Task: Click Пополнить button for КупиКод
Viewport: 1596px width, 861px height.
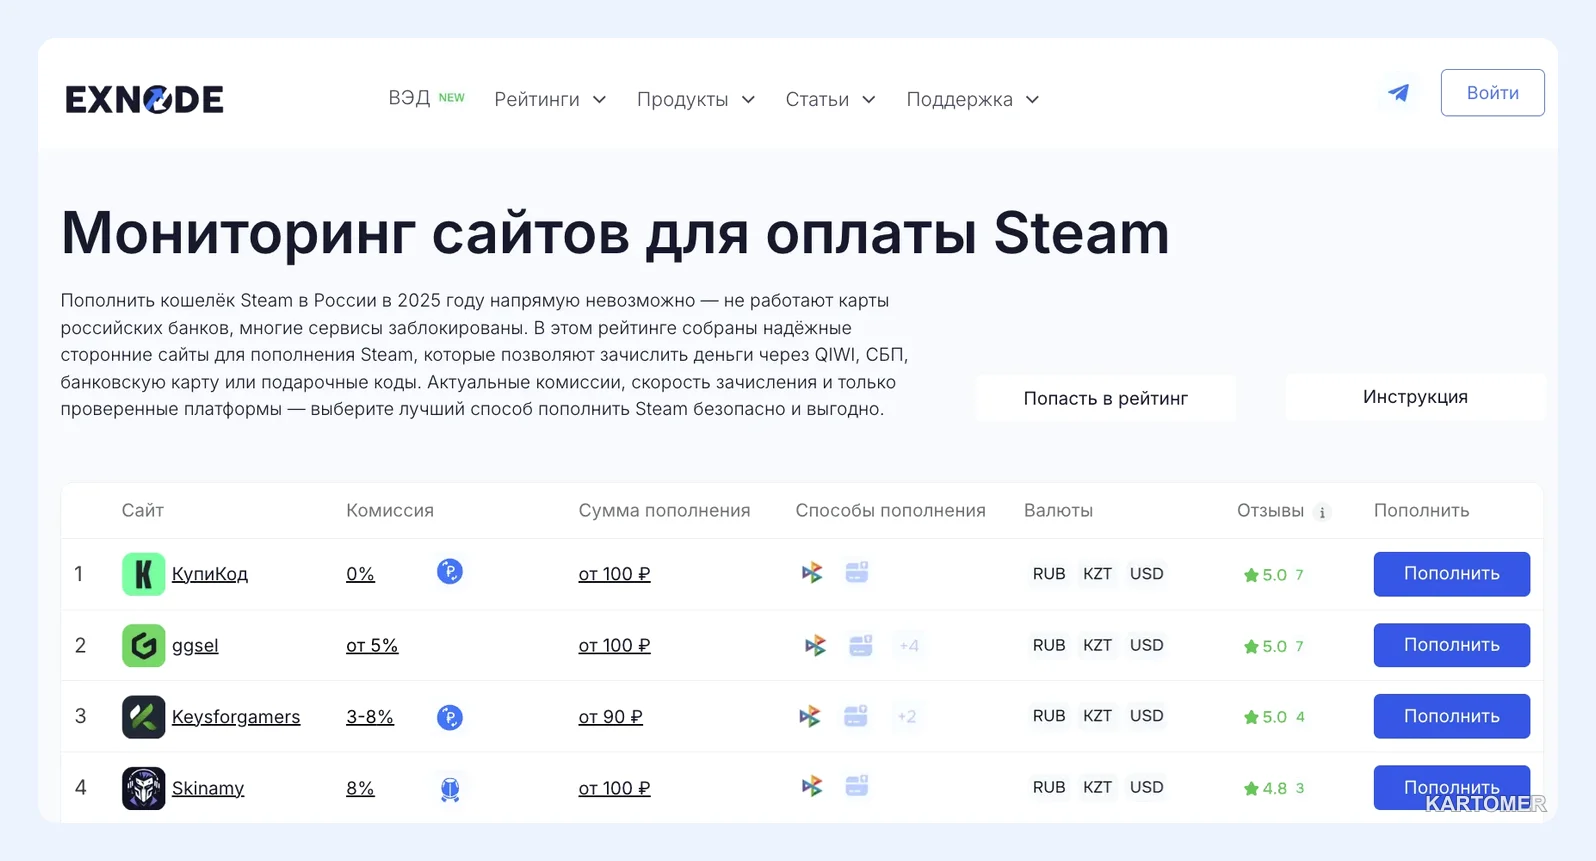Action: (1452, 574)
